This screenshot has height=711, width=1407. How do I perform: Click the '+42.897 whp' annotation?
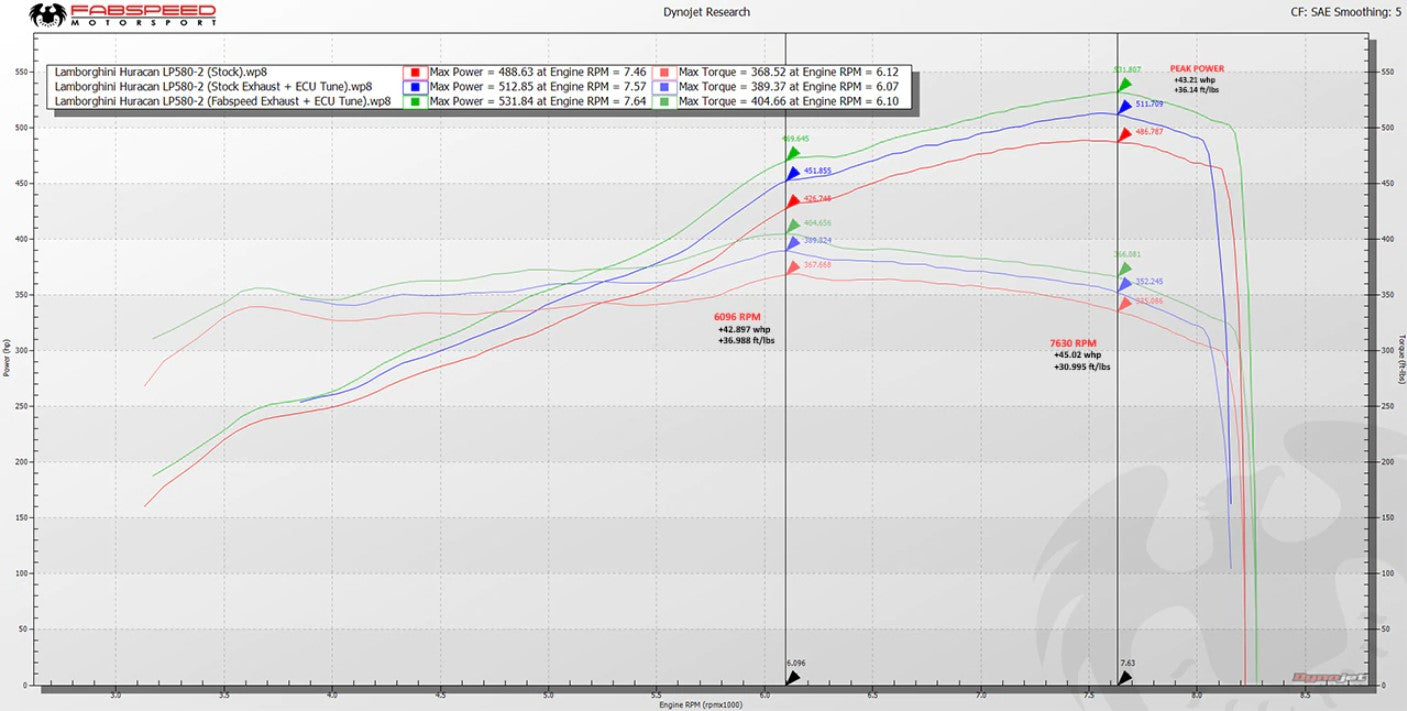(x=744, y=329)
